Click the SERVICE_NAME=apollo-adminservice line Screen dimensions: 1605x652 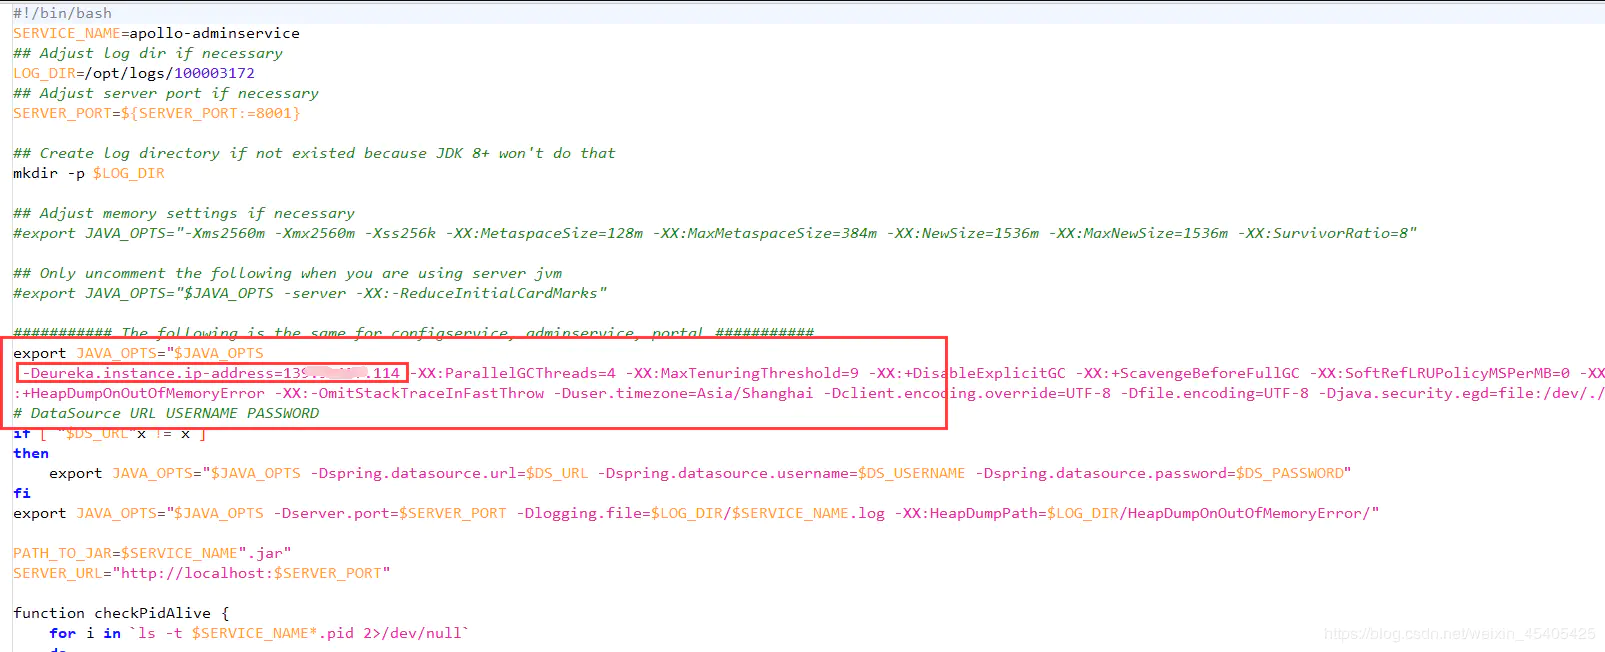[156, 33]
